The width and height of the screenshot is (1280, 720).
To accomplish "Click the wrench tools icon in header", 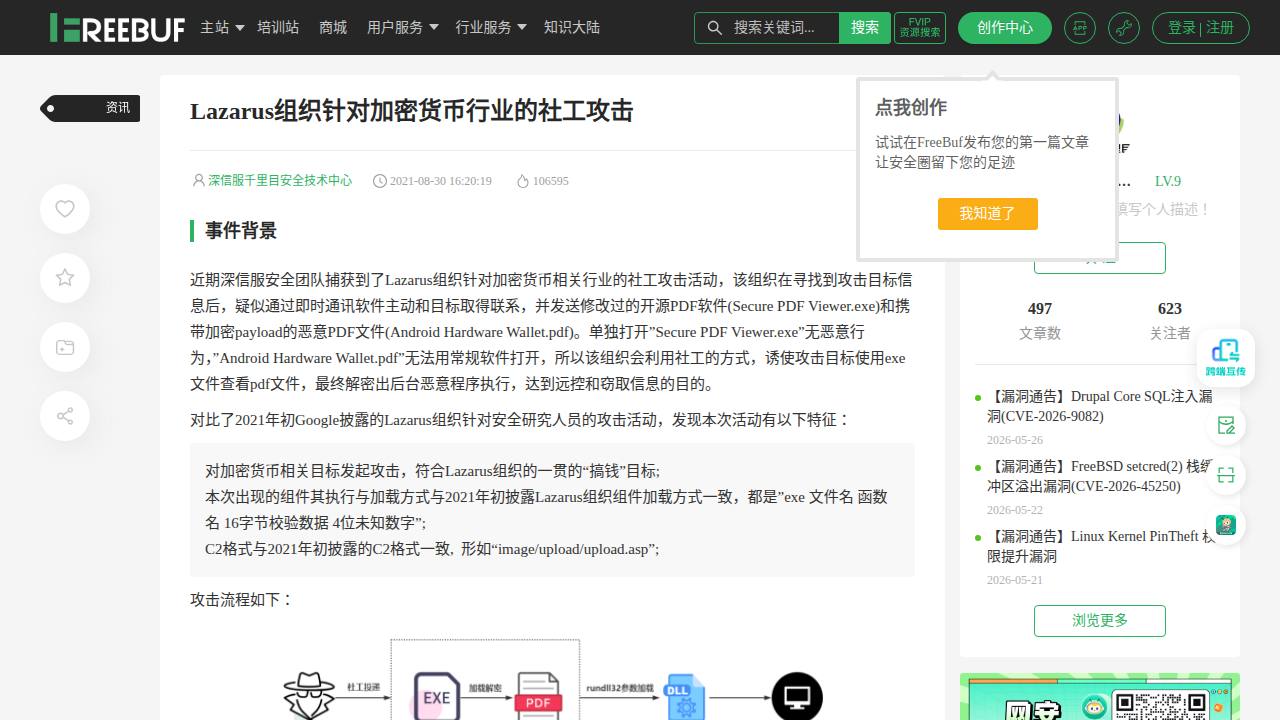I will pos(1124,28).
